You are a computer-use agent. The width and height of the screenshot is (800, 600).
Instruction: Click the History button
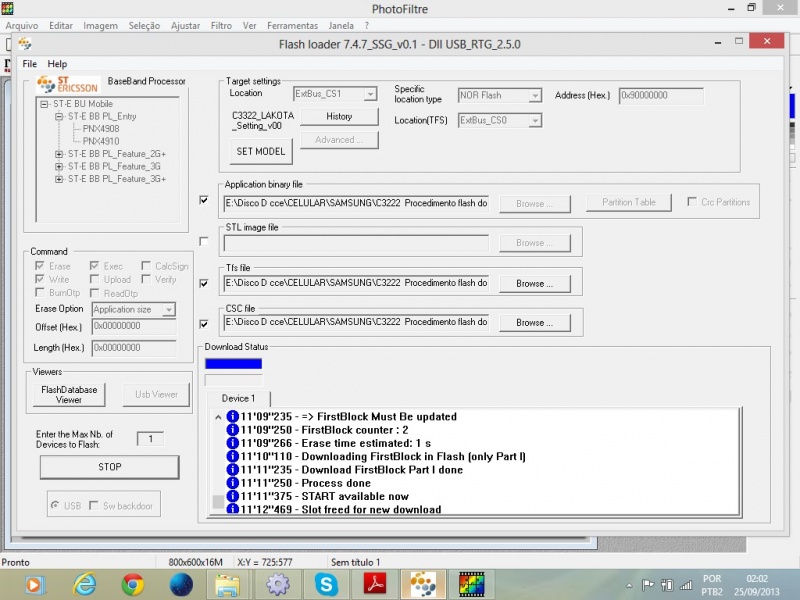point(339,116)
